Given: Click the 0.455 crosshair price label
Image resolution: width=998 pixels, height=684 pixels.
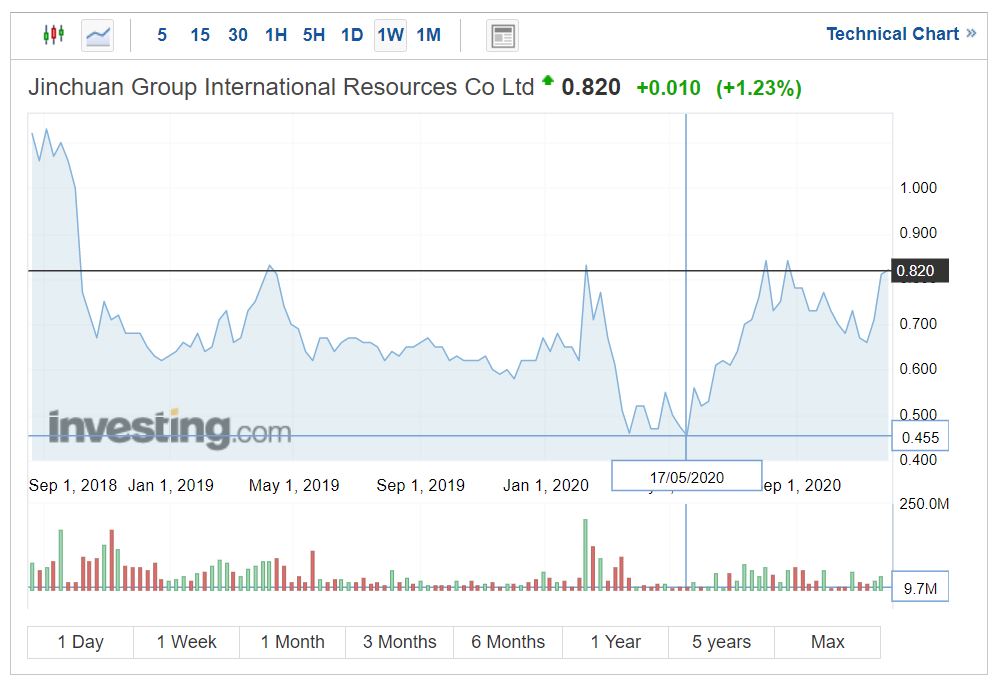Looking at the screenshot, I should click(x=920, y=437).
